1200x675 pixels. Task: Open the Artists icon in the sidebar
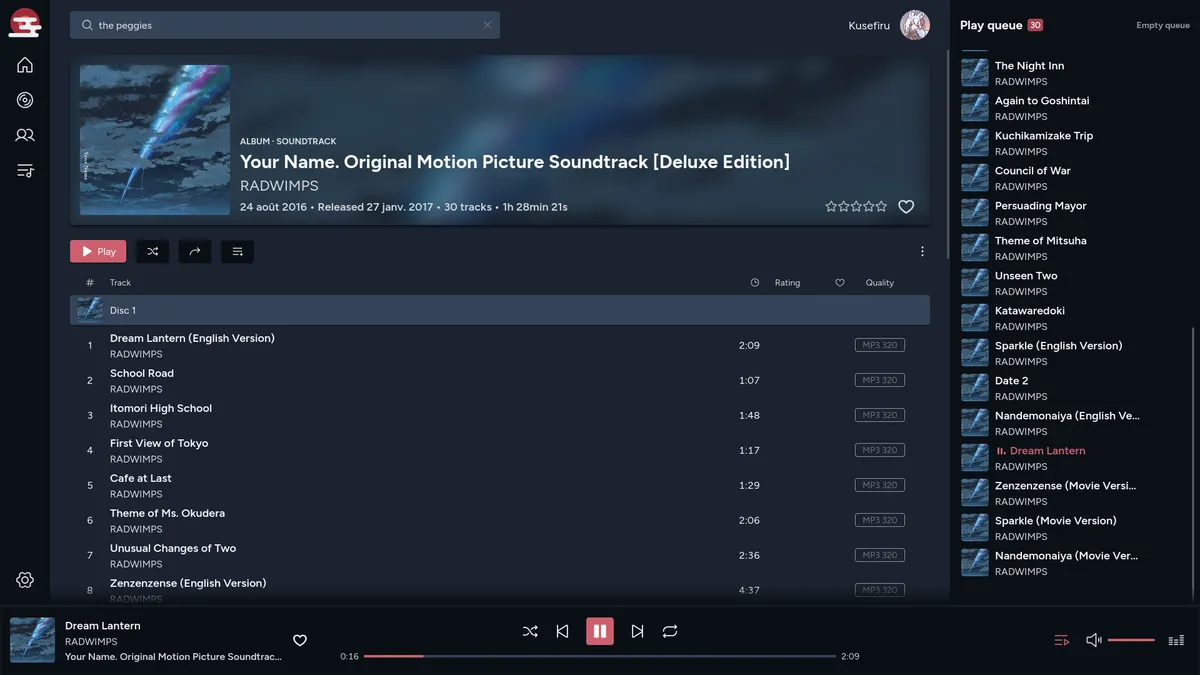(25, 135)
